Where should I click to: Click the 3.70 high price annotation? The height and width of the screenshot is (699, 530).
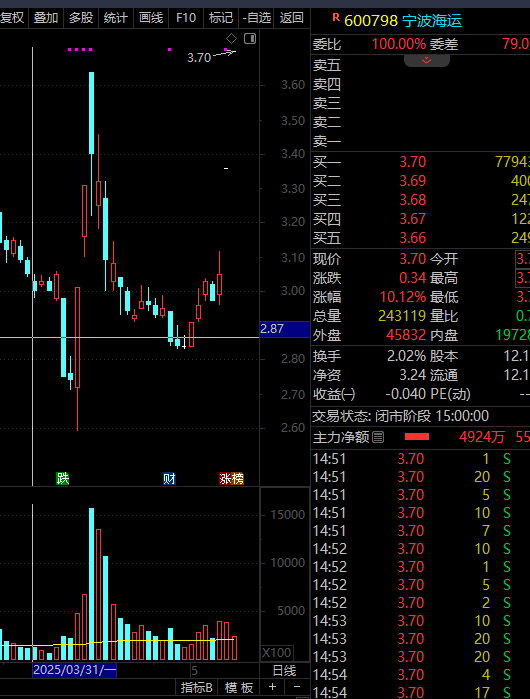199,58
